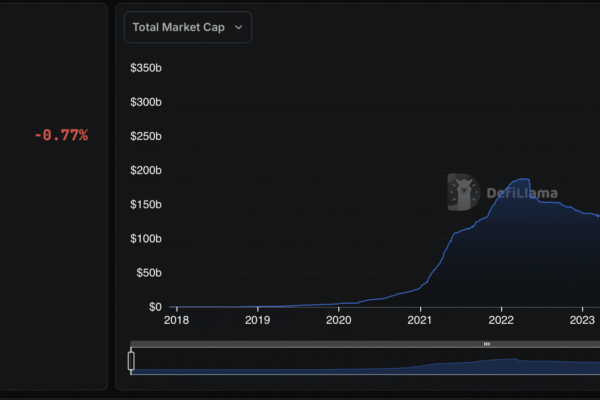600x400 pixels.
Task: Click the $350b y-axis label
Action: click(x=146, y=68)
